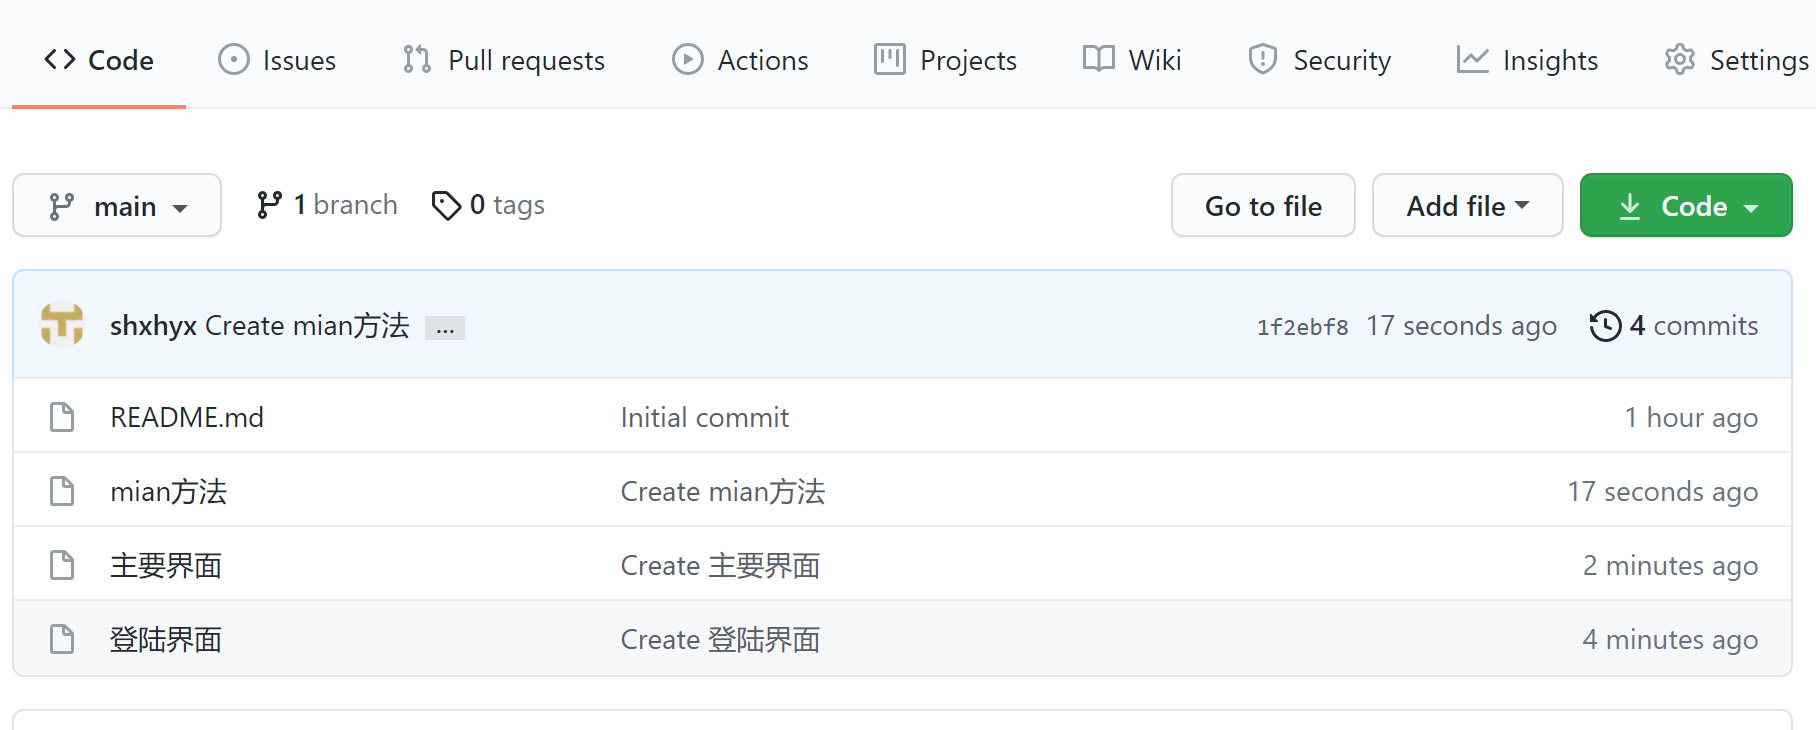1816x730 pixels.
Task: Open the 主要界面 file
Action: (x=166, y=565)
